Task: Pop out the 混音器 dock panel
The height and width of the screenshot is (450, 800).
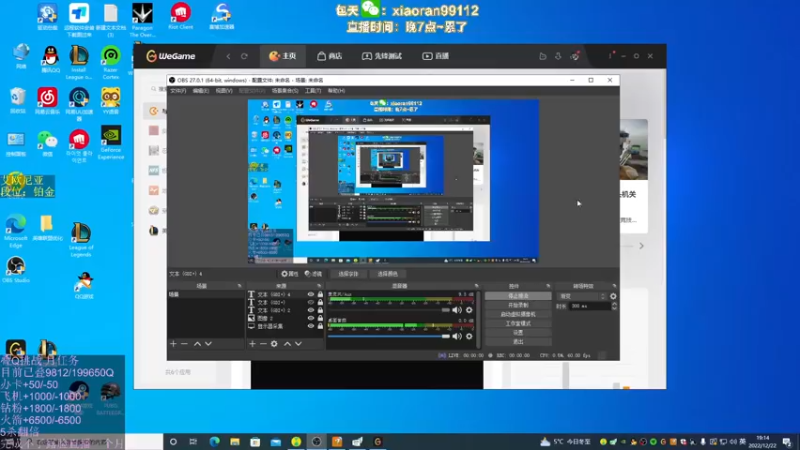Action: 477,286
